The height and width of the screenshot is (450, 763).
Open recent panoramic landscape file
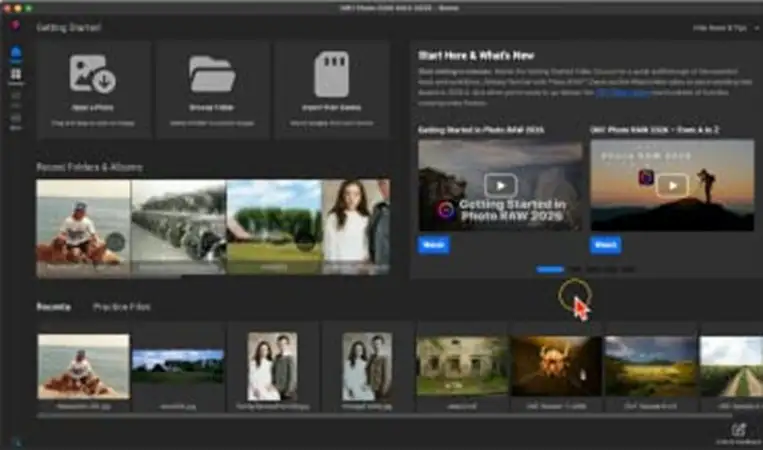click(178, 366)
